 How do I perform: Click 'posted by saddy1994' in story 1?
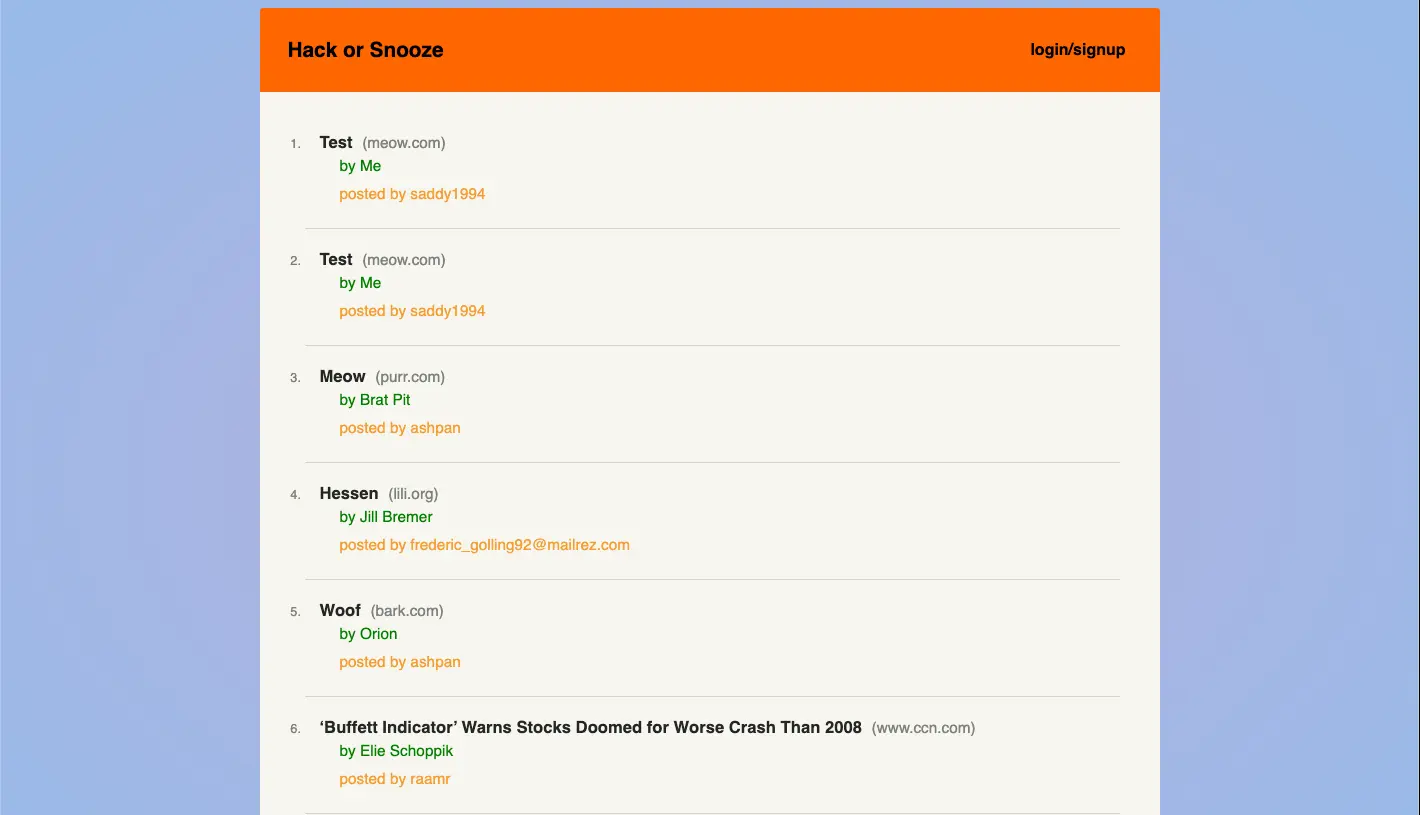[x=412, y=194]
